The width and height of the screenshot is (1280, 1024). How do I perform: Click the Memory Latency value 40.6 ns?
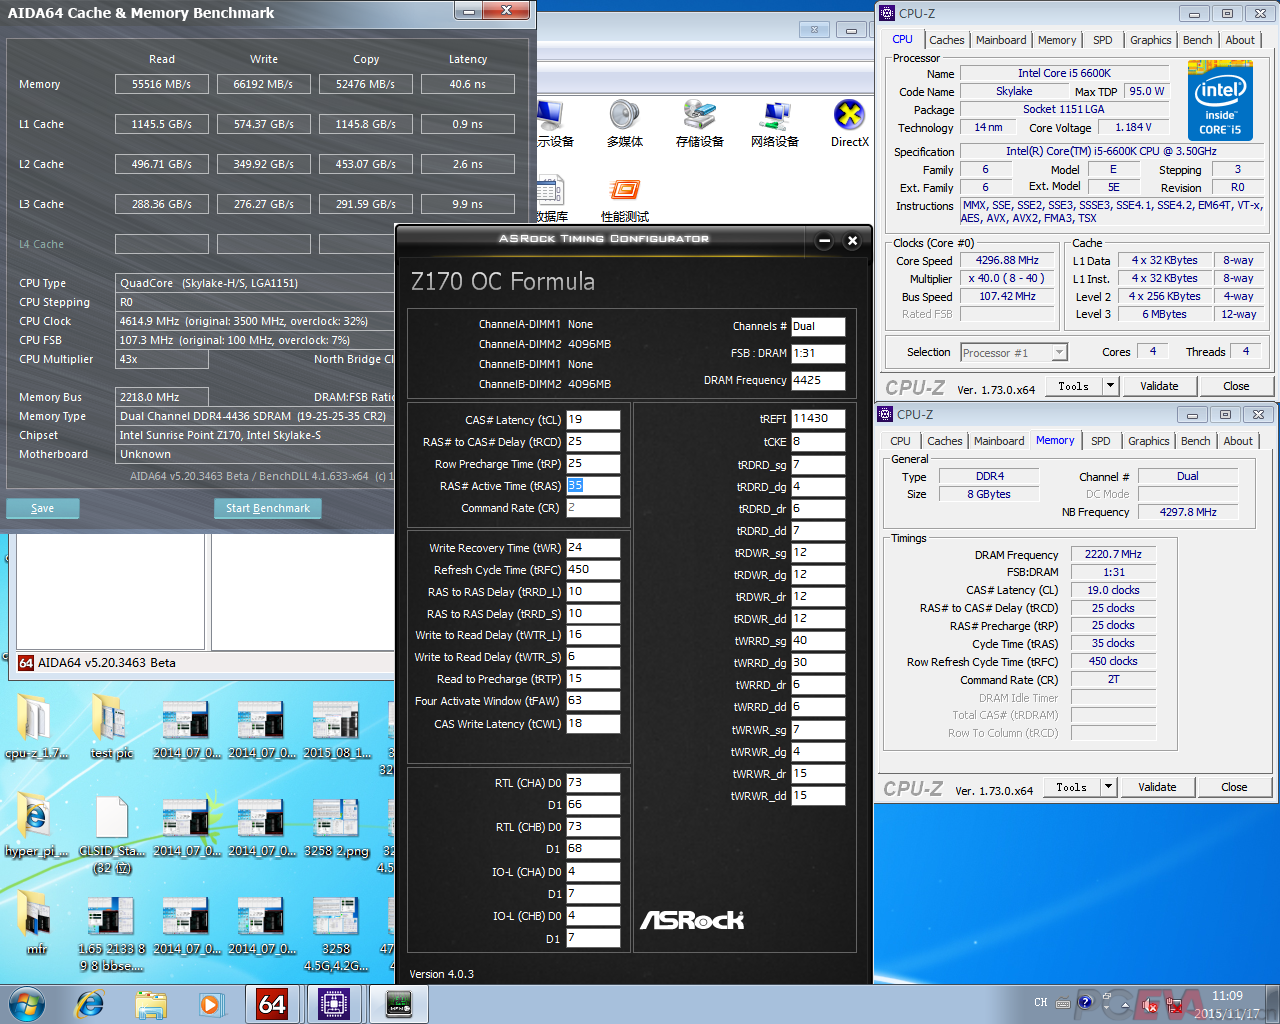coord(467,84)
